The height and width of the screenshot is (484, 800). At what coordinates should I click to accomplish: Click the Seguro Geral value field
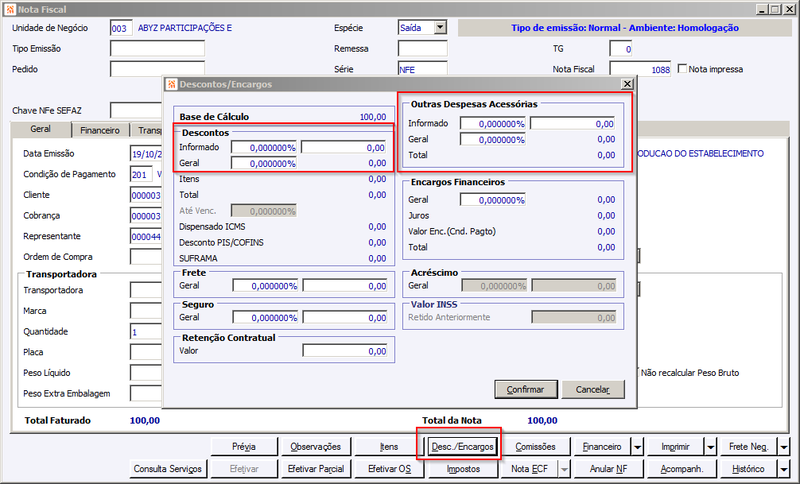345,317
